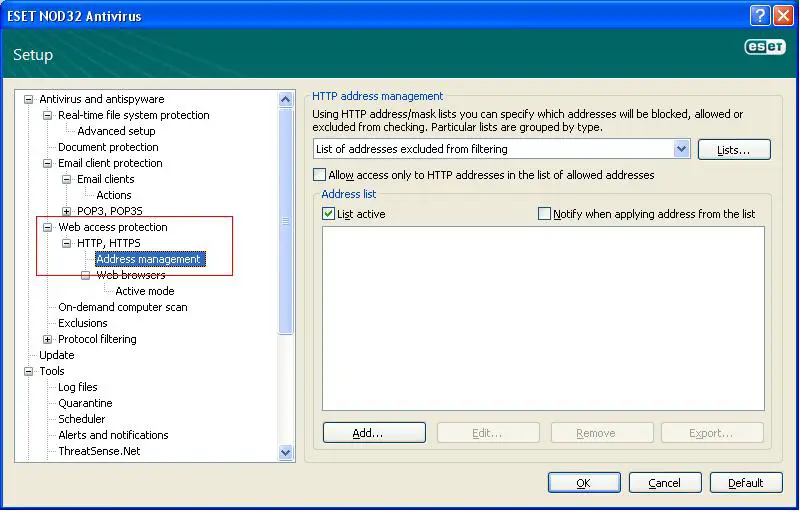Screen dimensions: 800x513
Task: Select Alerts and notifications tree item
Action: pos(113,435)
